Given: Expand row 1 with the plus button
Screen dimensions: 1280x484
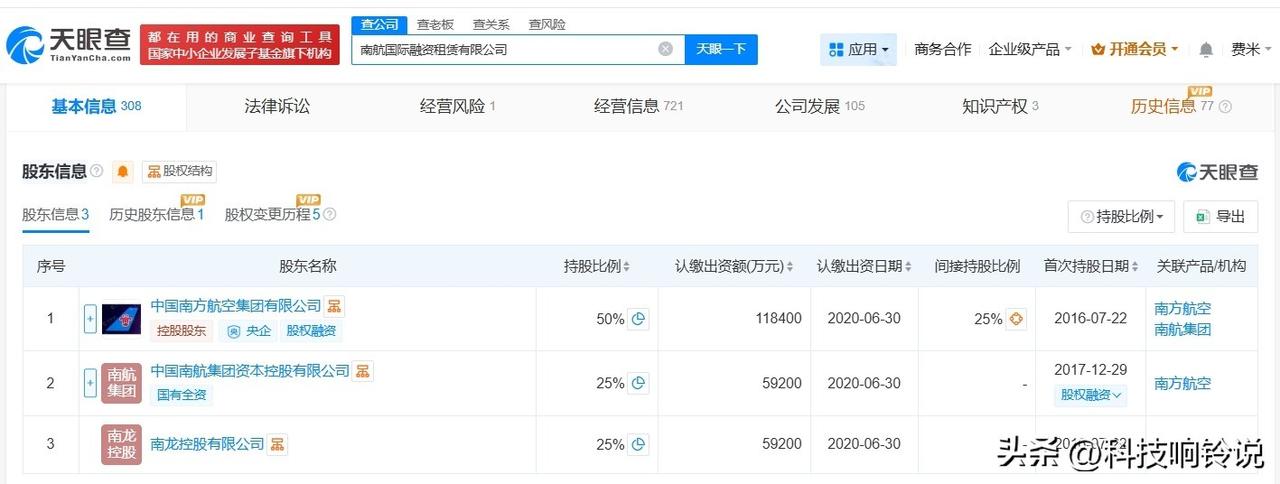Looking at the screenshot, I should pyautogui.click(x=90, y=319).
